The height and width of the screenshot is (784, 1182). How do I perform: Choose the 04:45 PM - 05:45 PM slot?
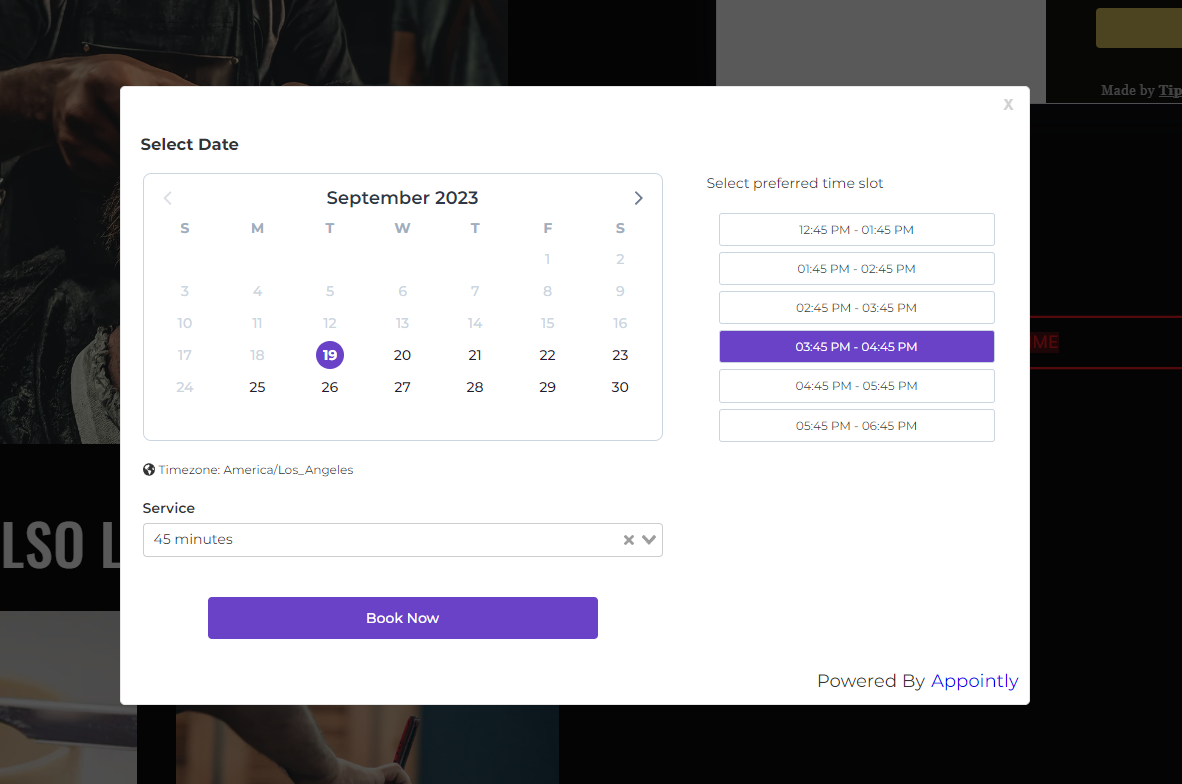856,385
